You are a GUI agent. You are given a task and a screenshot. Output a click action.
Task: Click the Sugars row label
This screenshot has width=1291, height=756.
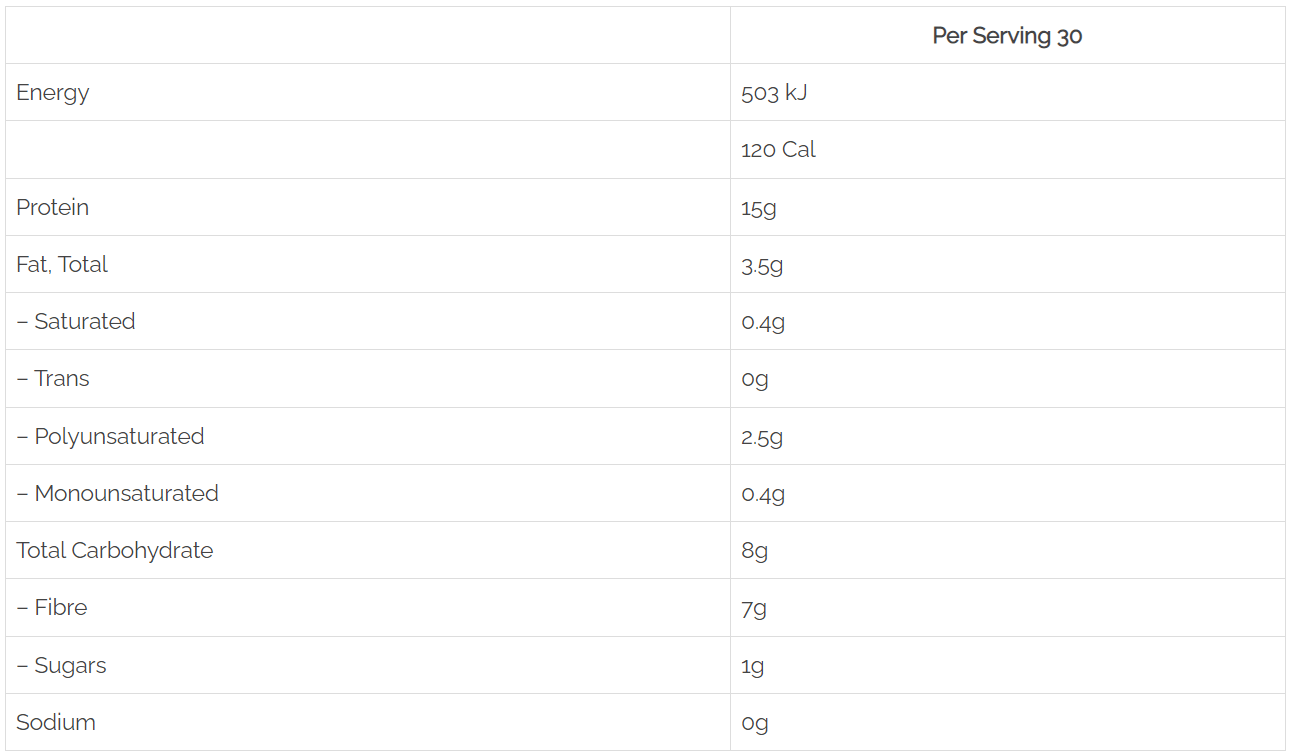tap(61, 665)
